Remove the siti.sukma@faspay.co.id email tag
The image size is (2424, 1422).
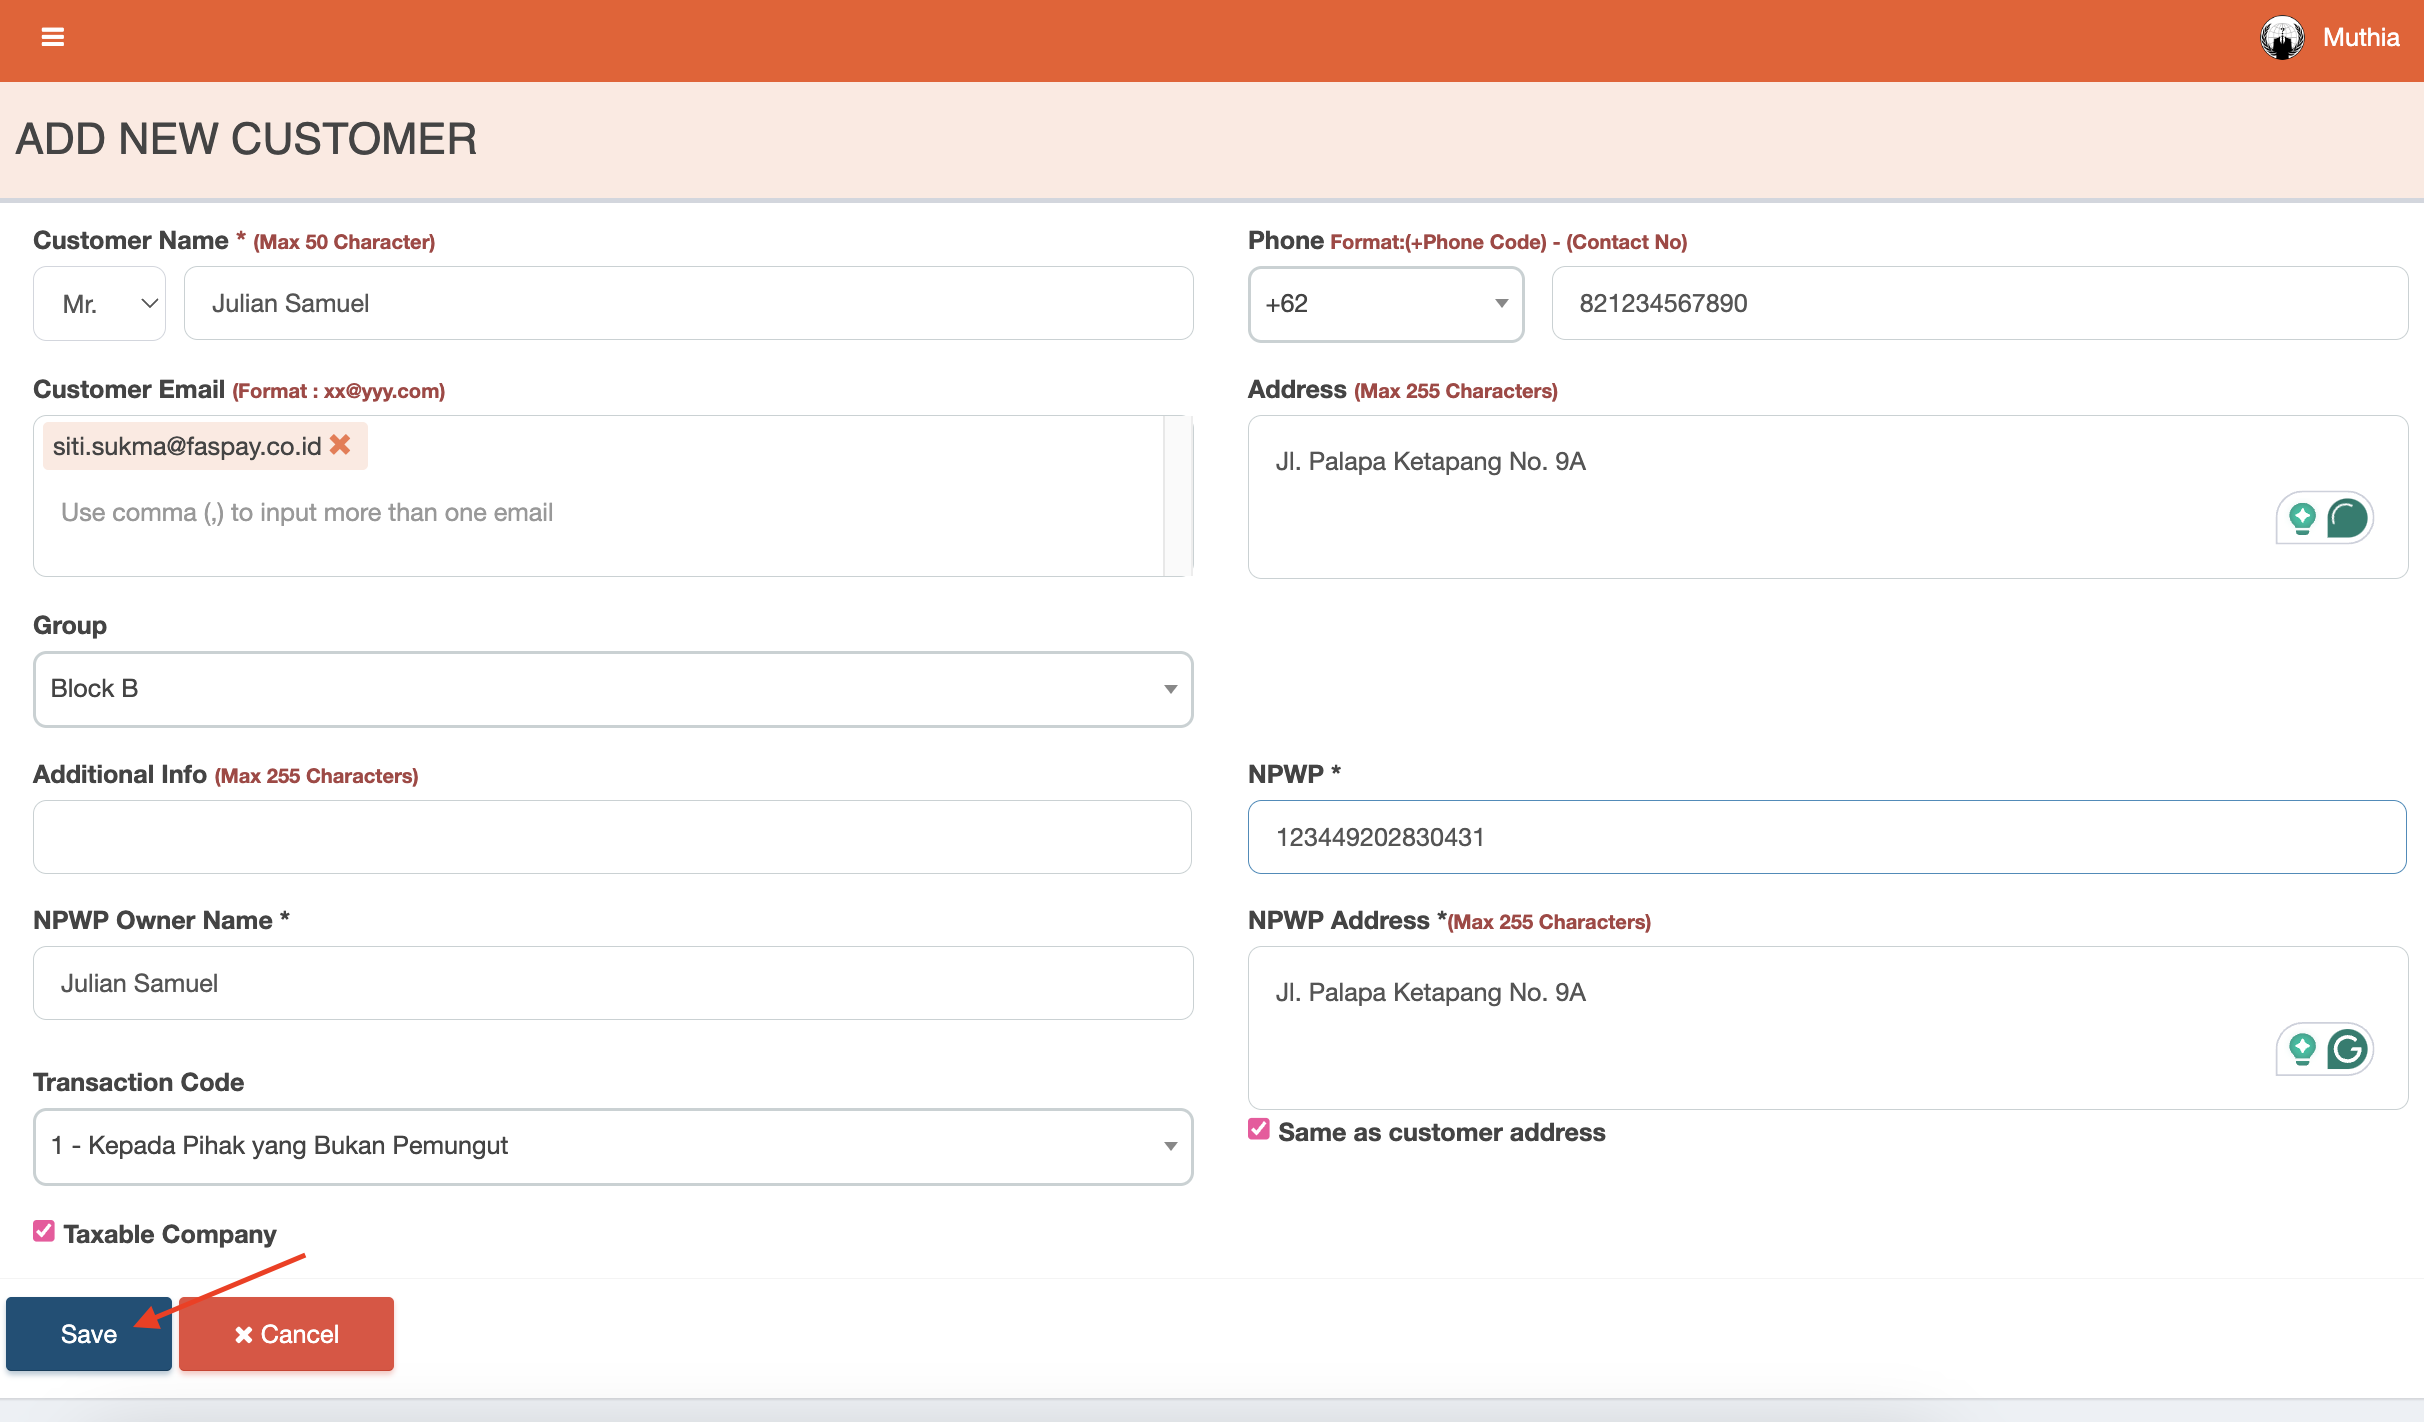pos(340,445)
